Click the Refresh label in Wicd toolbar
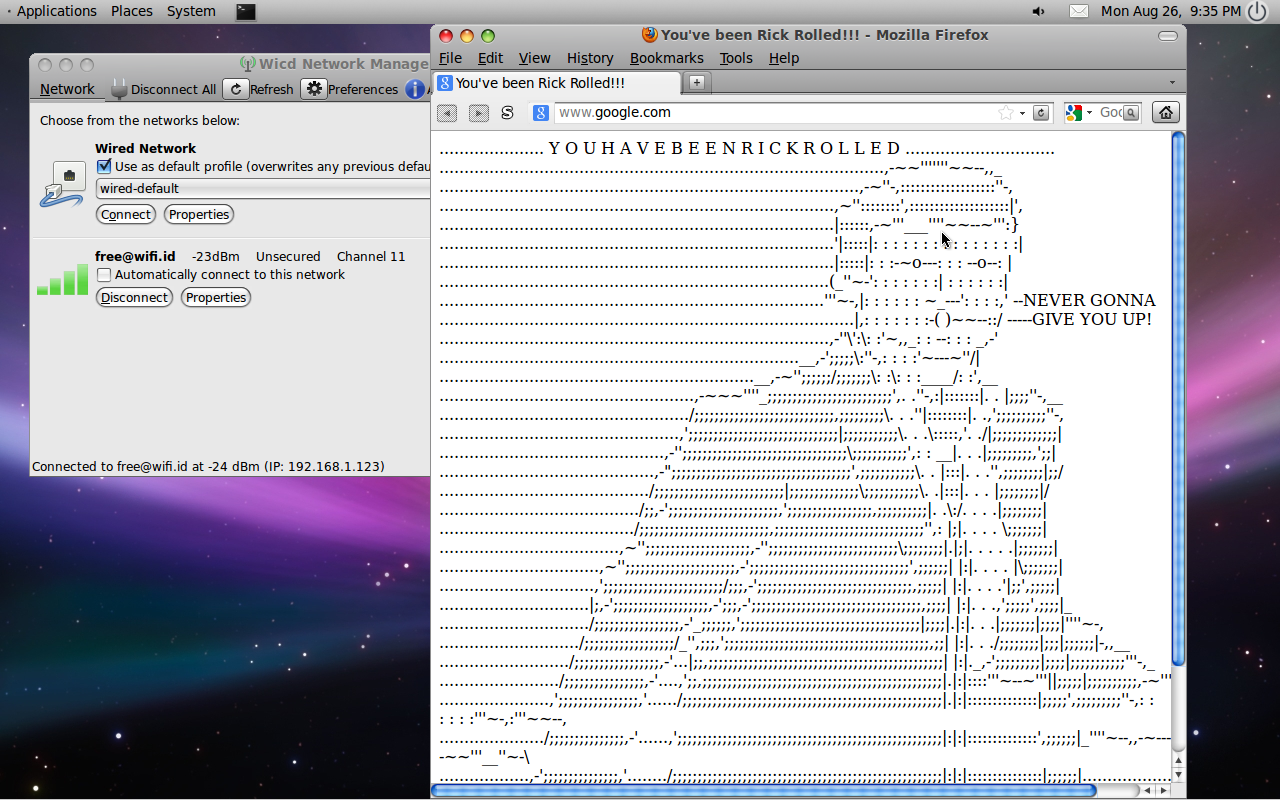The height and width of the screenshot is (800, 1280). coord(272,89)
